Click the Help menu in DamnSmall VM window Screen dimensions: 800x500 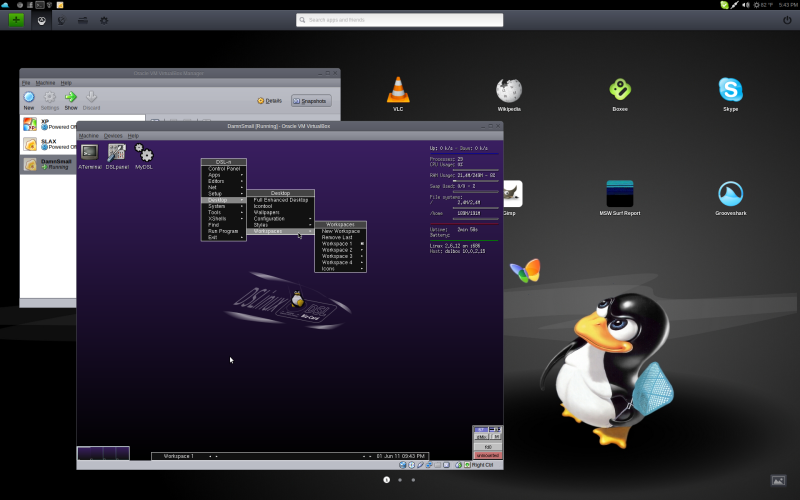click(133, 136)
